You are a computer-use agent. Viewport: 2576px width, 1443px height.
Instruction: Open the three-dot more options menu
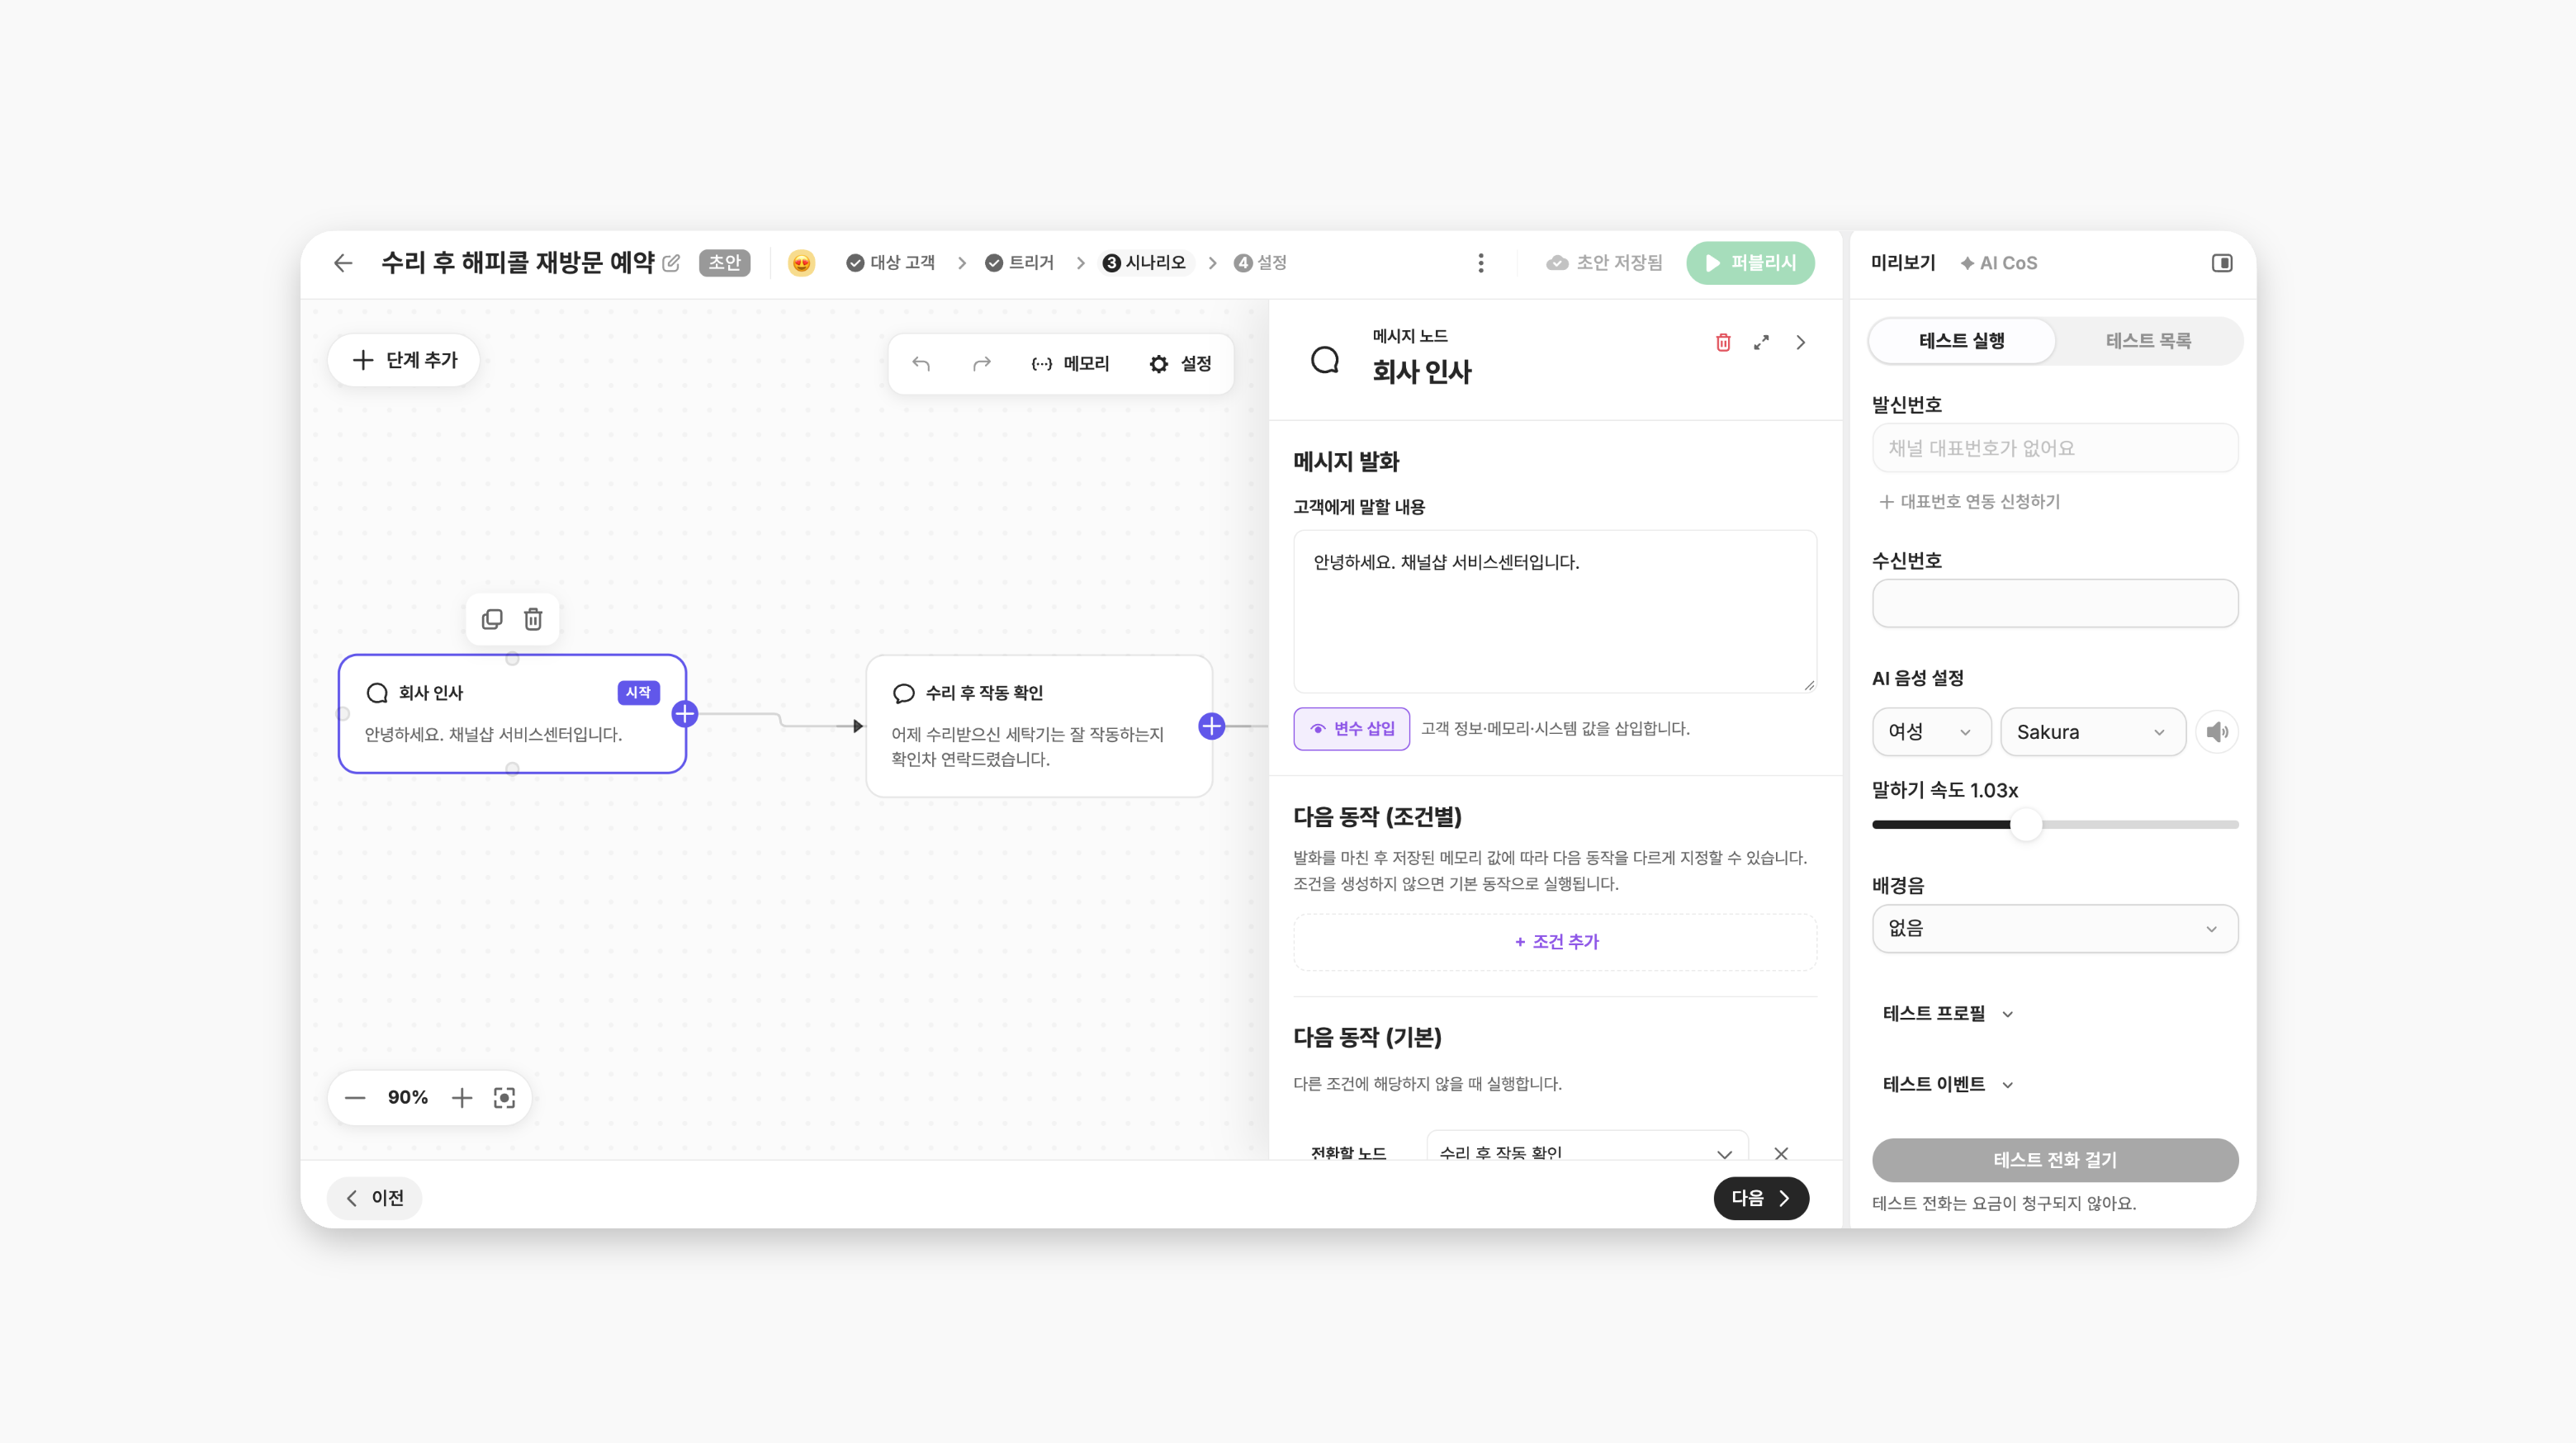click(x=1481, y=263)
